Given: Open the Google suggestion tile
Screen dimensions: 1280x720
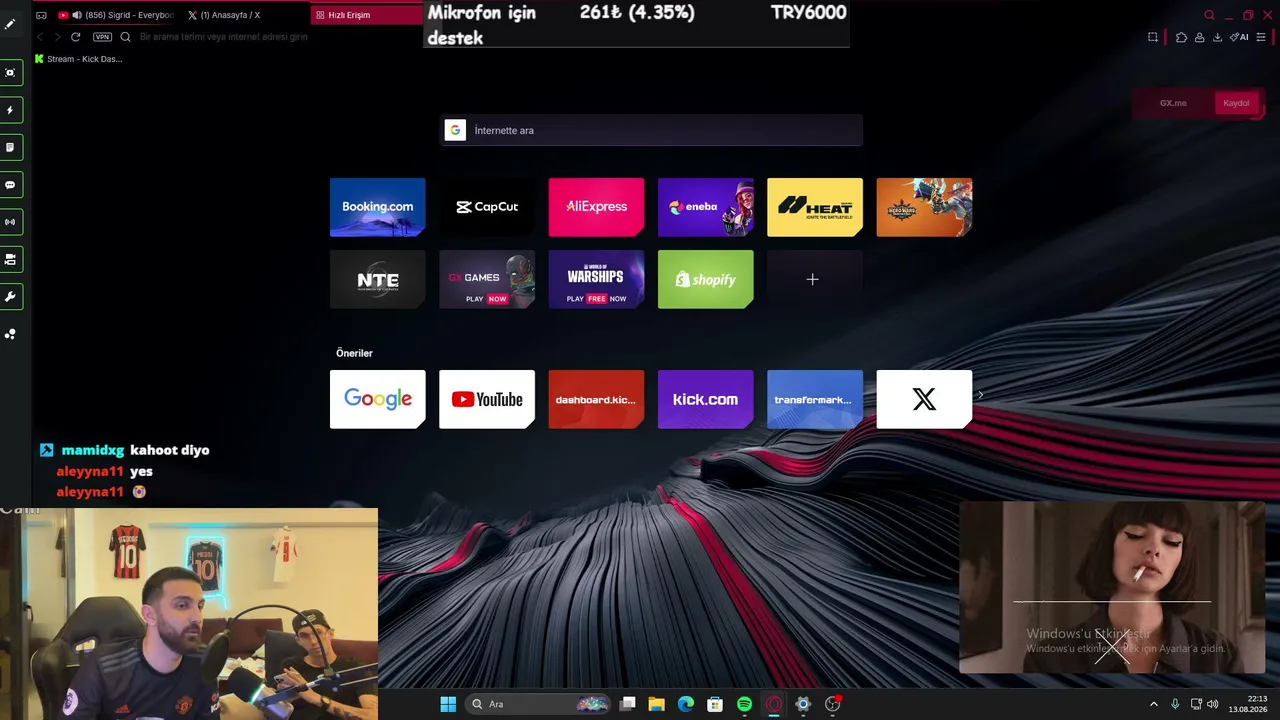Looking at the screenshot, I should coord(377,399).
